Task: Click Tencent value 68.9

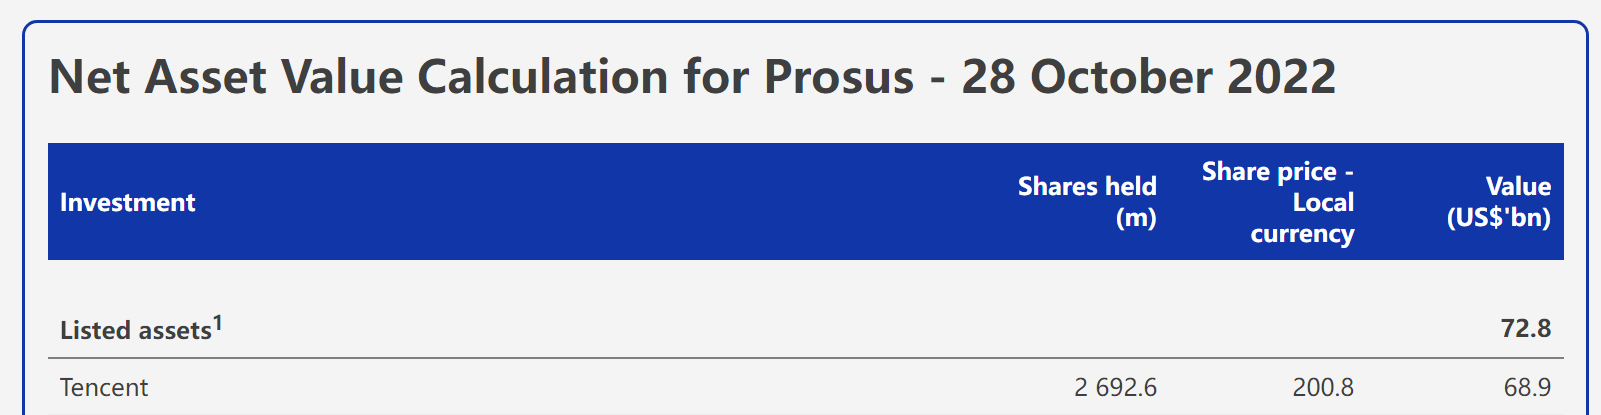Action: tap(1527, 388)
